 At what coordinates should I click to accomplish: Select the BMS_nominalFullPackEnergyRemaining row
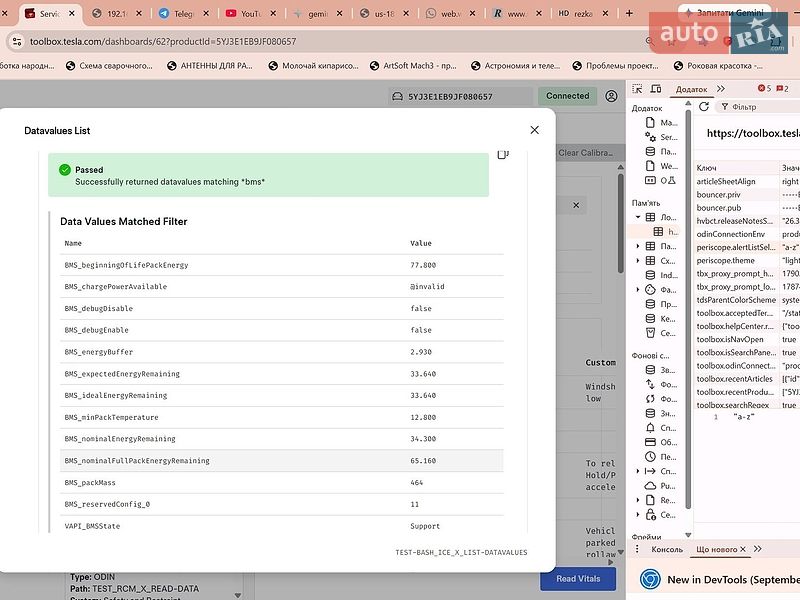tap(282, 461)
